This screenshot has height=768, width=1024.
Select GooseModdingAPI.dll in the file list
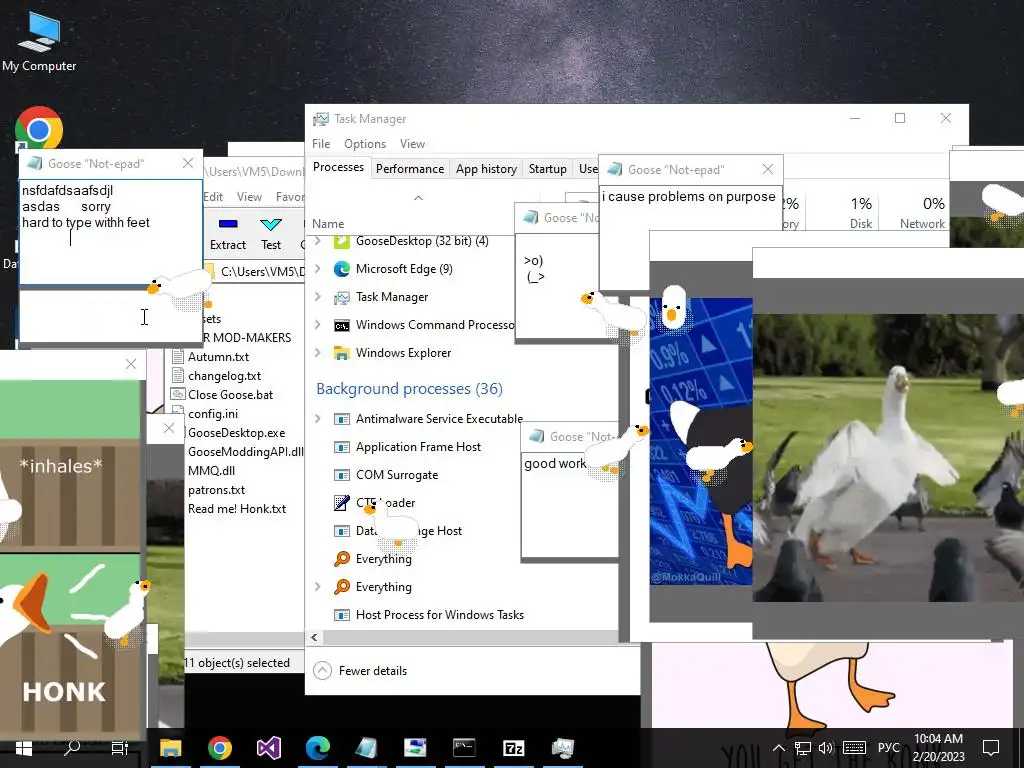246,451
